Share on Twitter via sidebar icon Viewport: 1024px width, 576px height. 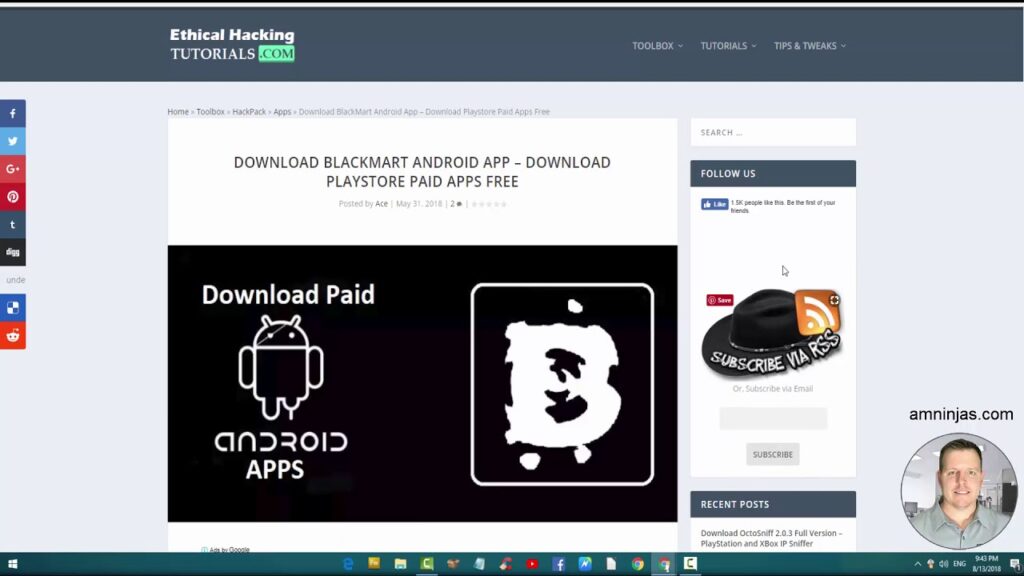coord(12,141)
